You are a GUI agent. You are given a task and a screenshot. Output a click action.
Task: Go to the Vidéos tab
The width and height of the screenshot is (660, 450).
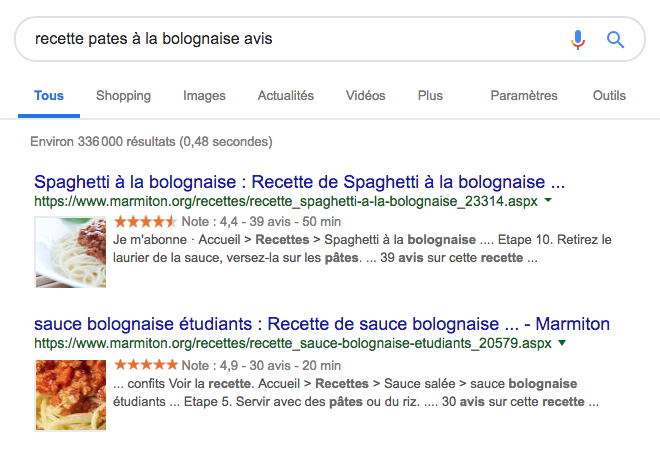[365, 96]
